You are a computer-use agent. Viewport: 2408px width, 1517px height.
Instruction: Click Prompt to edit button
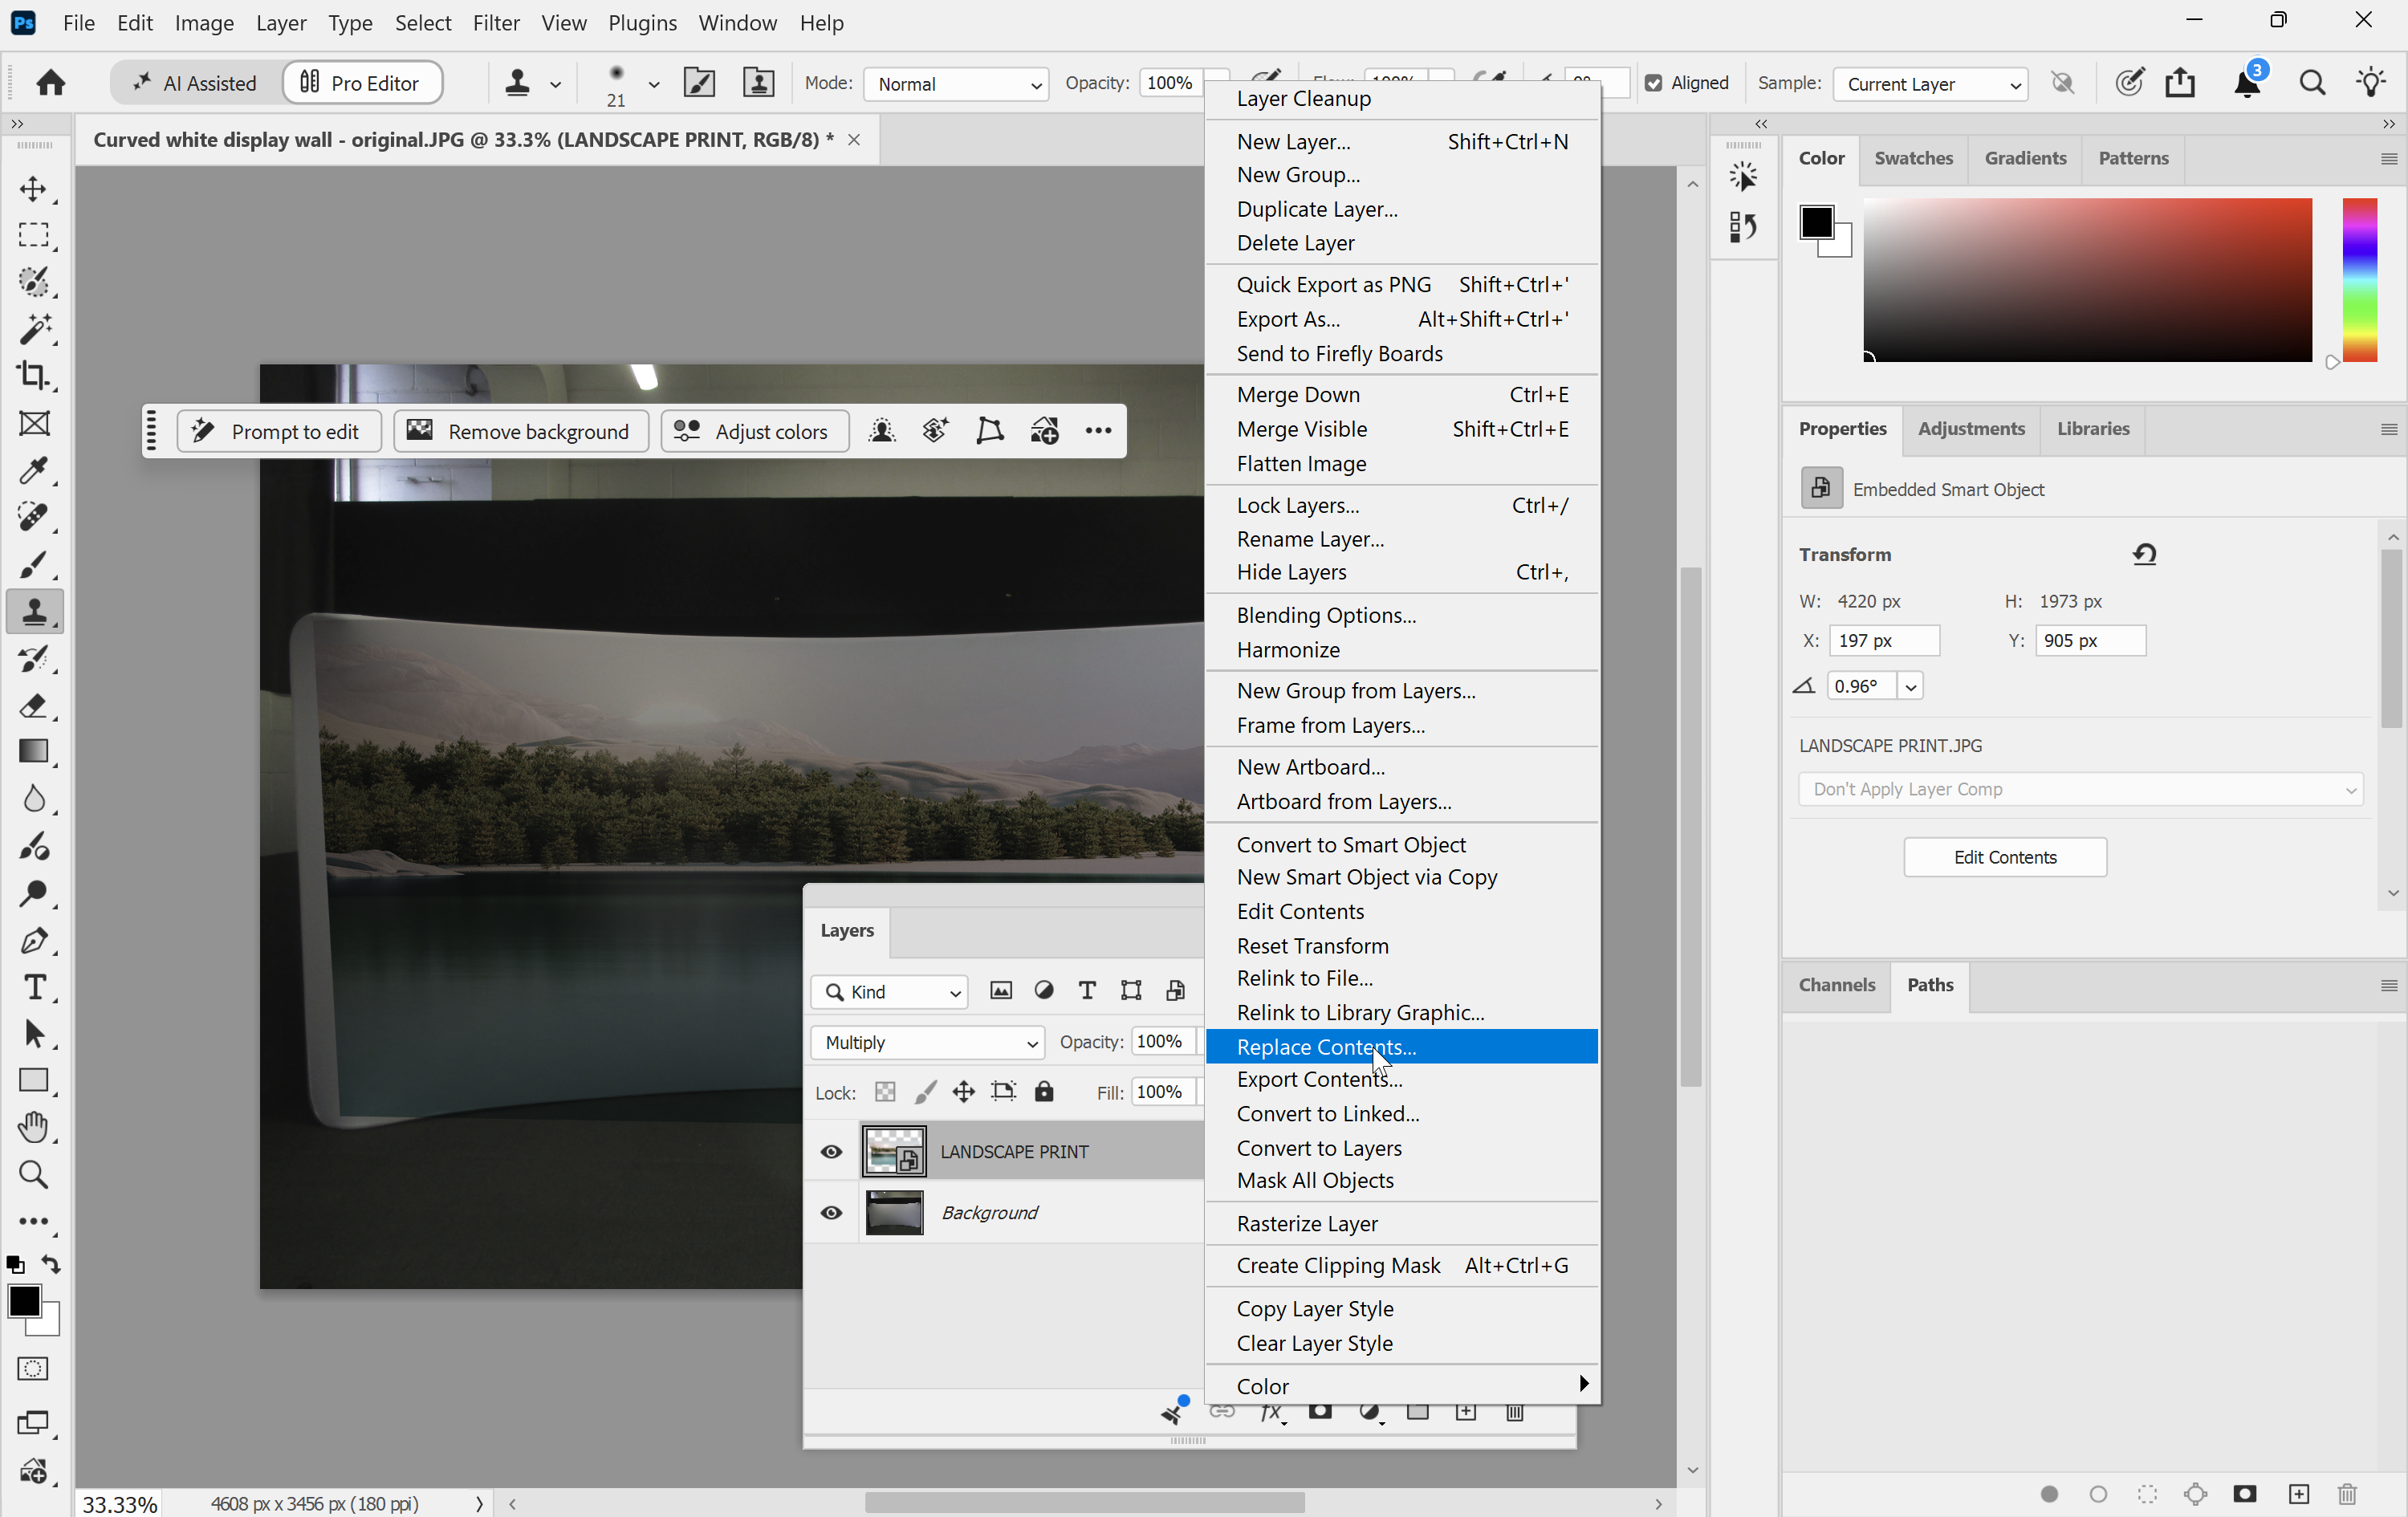[278, 431]
